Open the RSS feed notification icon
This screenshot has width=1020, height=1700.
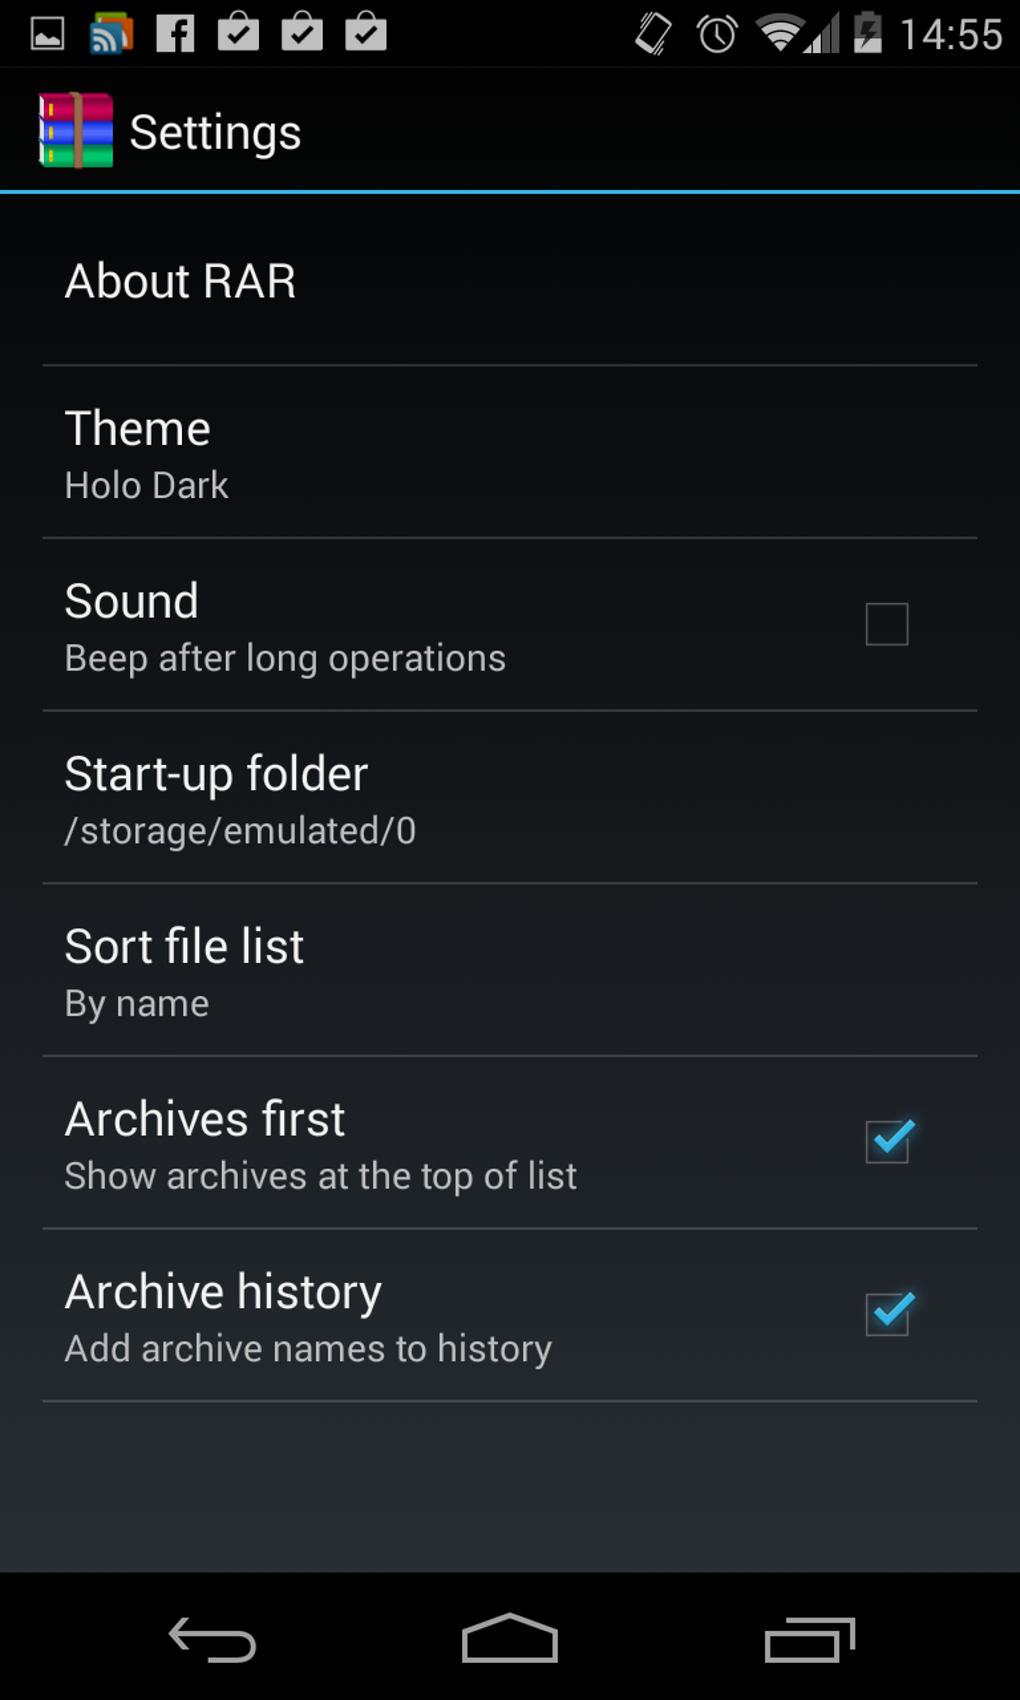point(111,33)
